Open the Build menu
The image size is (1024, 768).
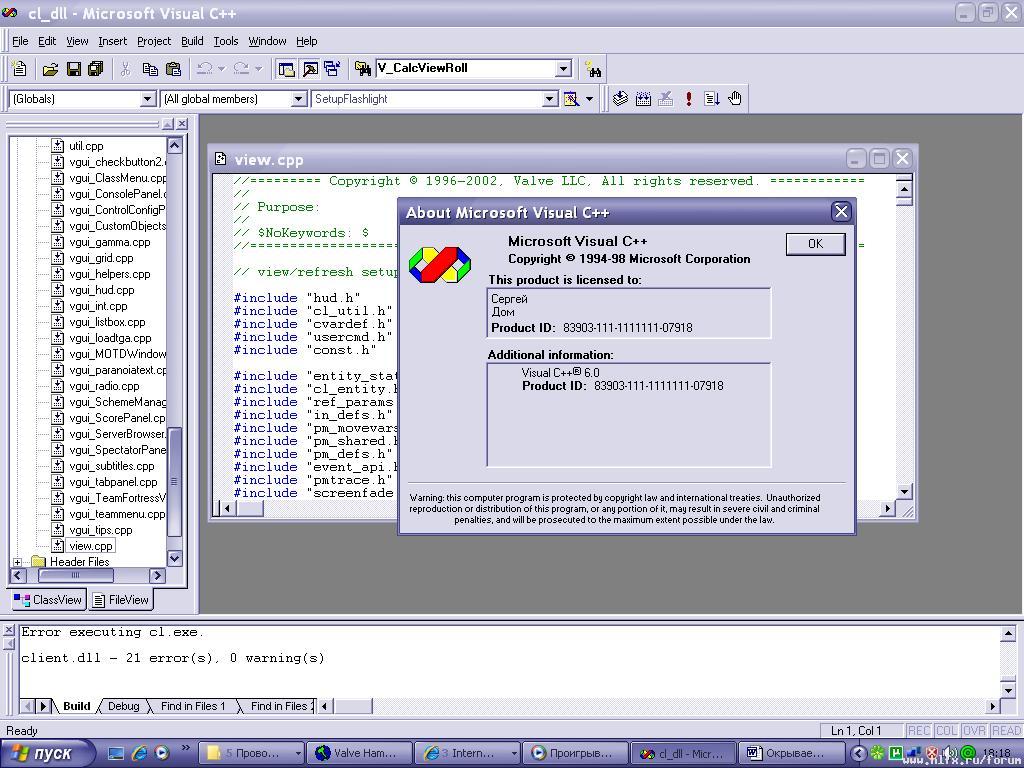pyautogui.click(x=192, y=41)
